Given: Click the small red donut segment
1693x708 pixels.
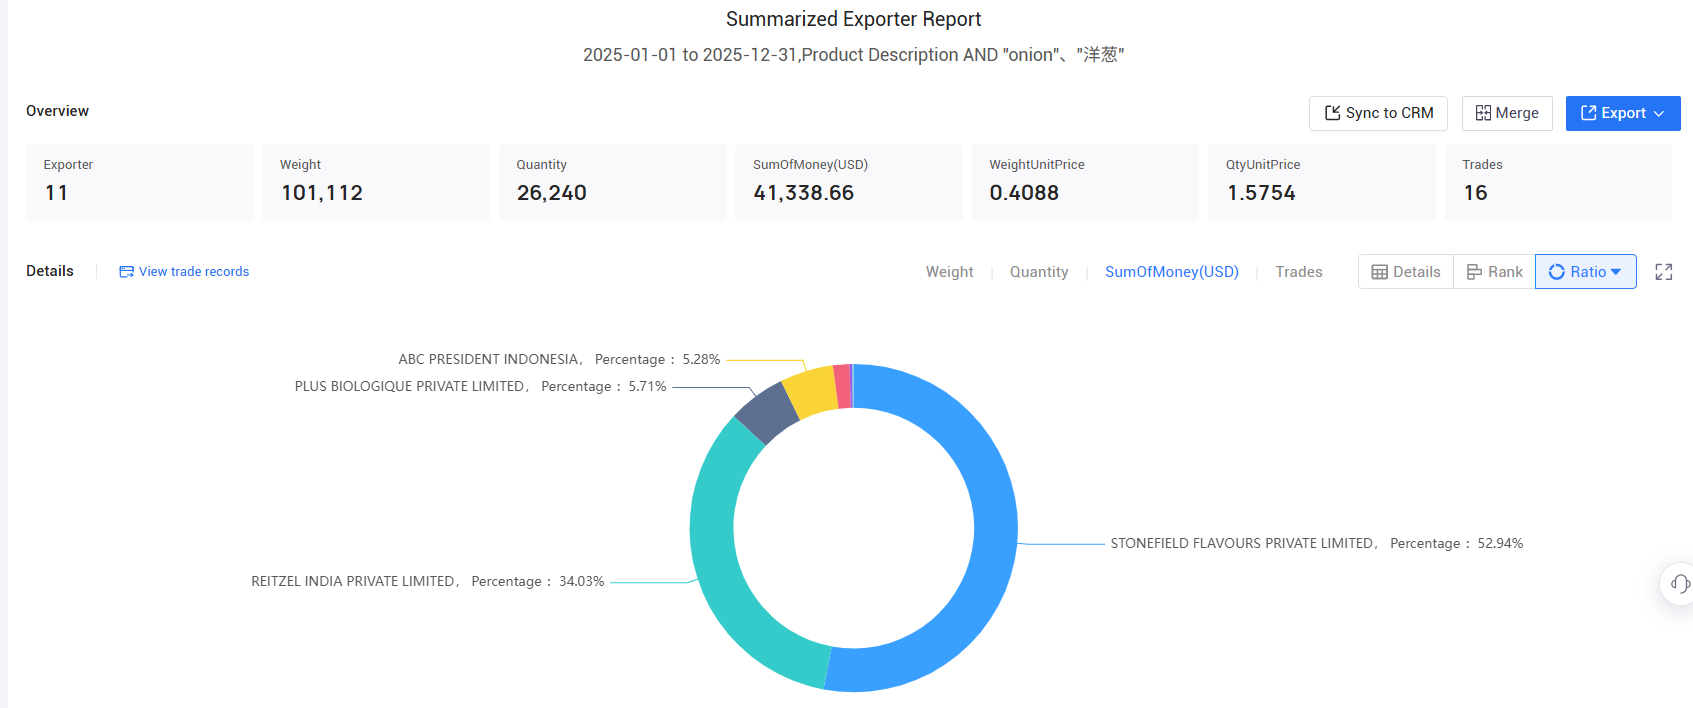Looking at the screenshot, I should click(842, 386).
